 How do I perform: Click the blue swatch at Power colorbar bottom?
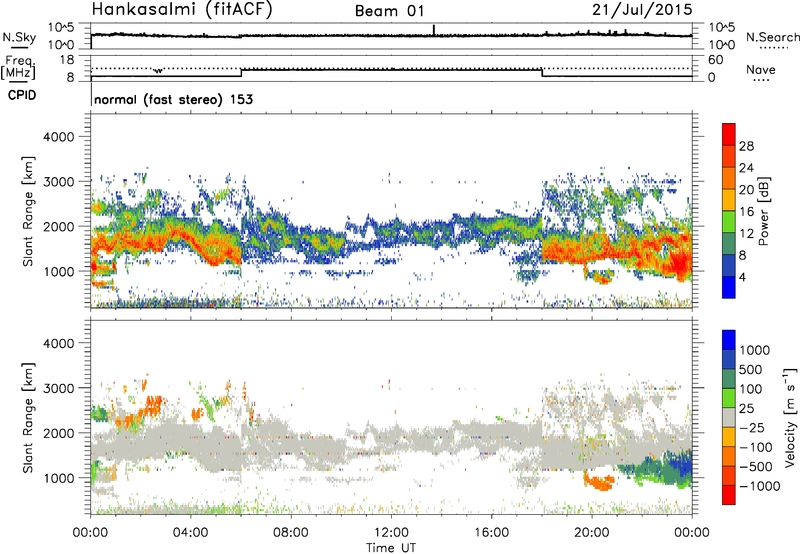click(x=729, y=287)
